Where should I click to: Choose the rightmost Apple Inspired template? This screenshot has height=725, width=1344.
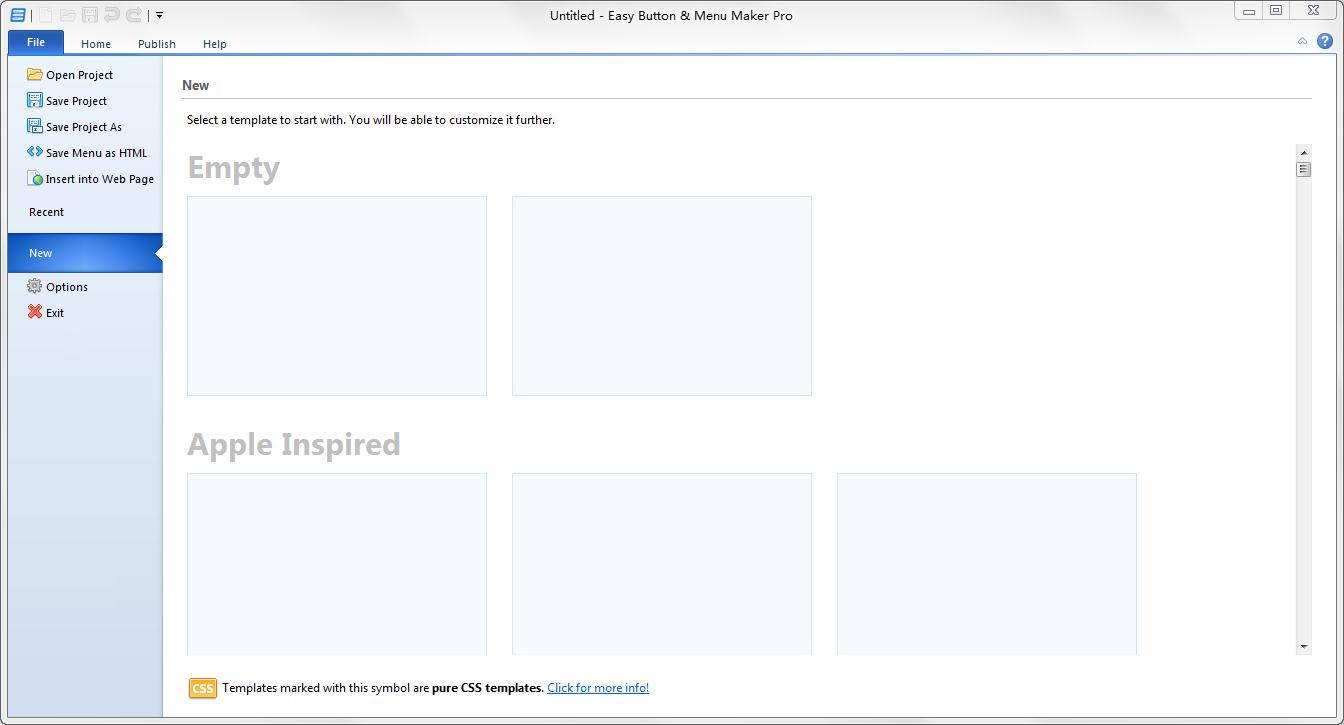987,564
